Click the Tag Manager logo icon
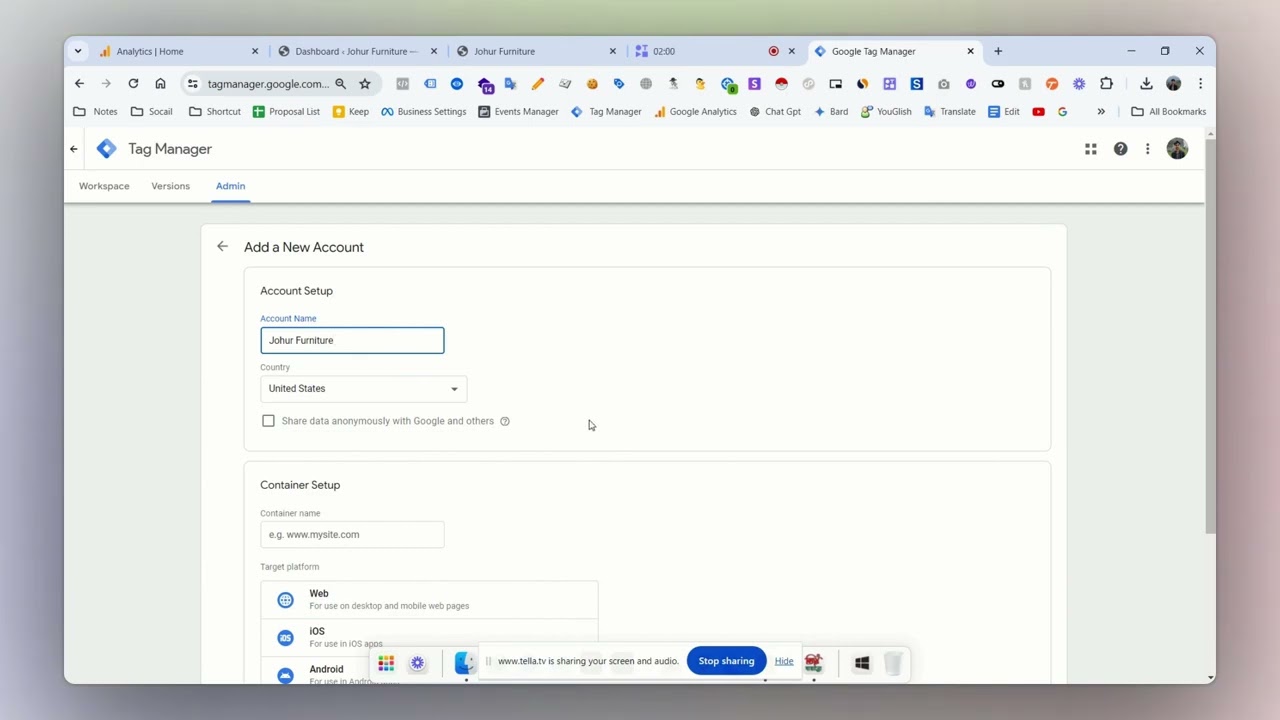The width and height of the screenshot is (1280, 720). point(106,149)
